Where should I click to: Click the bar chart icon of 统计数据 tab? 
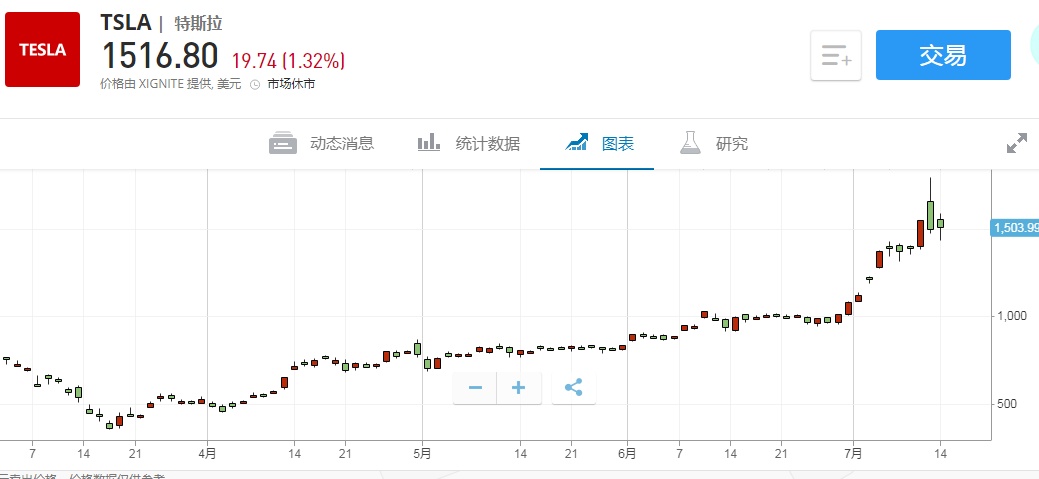[x=429, y=142]
